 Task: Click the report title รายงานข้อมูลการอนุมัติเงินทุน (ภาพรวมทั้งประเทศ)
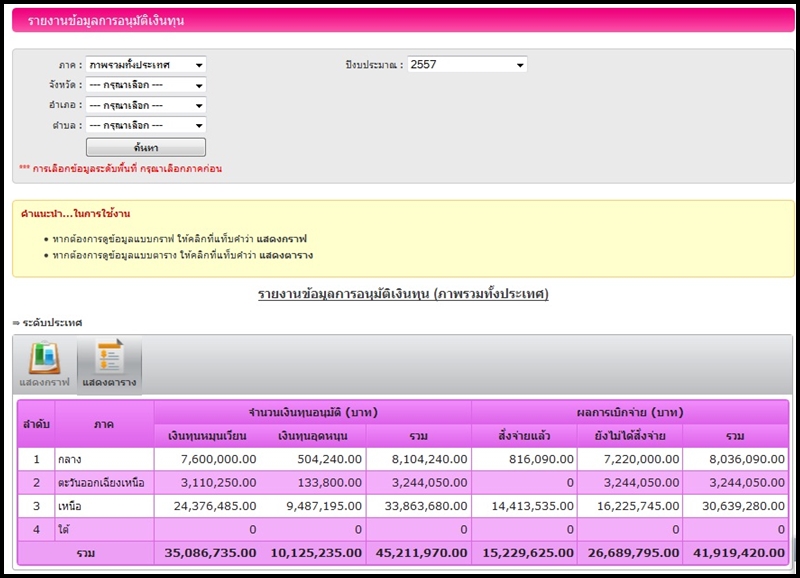point(403,294)
